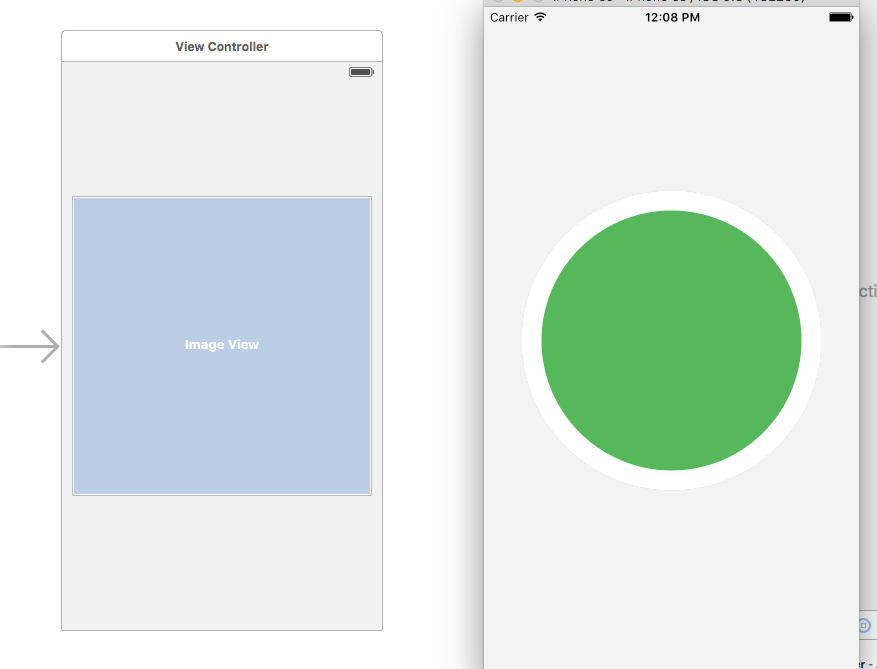
Task: Click the green circle image in the simulator
Action: (671, 340)
